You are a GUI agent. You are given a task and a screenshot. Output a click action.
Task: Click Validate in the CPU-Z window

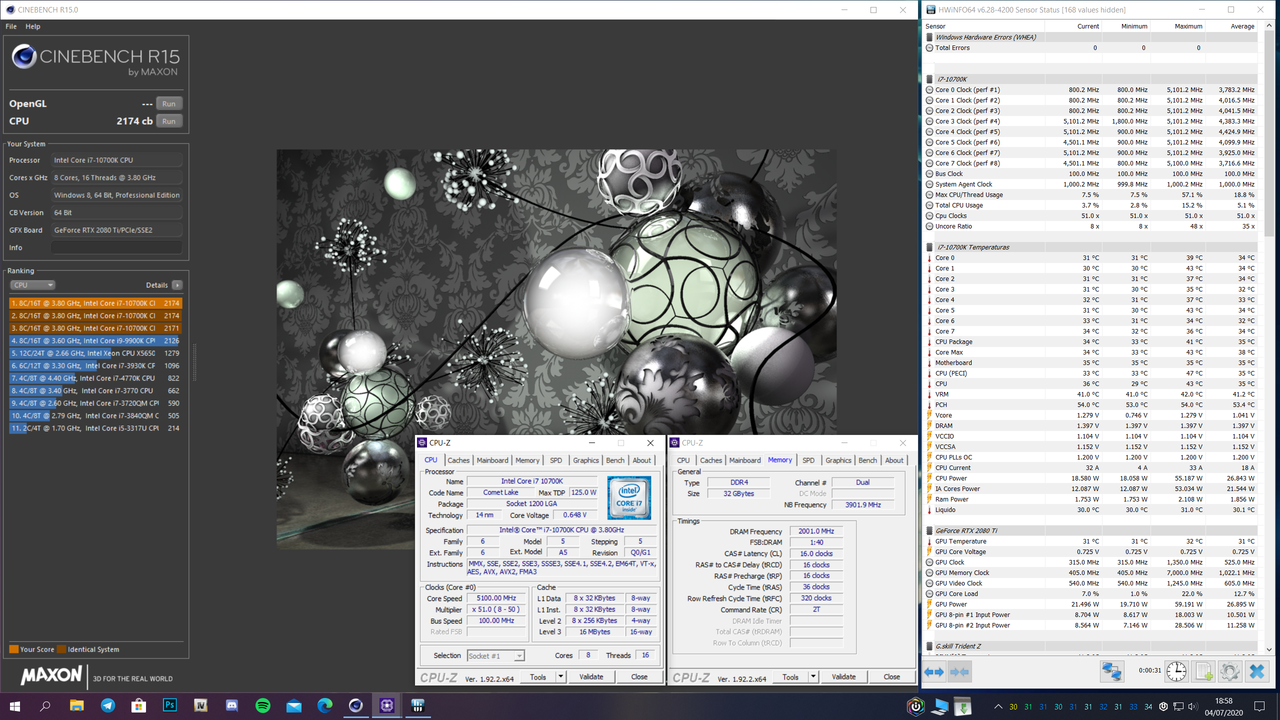click(x=591, y=676)
